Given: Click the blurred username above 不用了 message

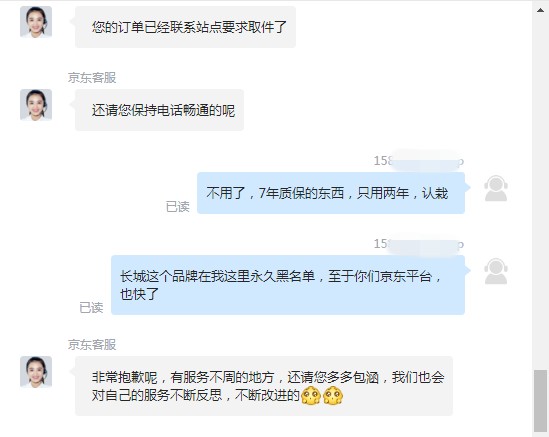Looking at the screenshot, I should [x=419, y=161].
